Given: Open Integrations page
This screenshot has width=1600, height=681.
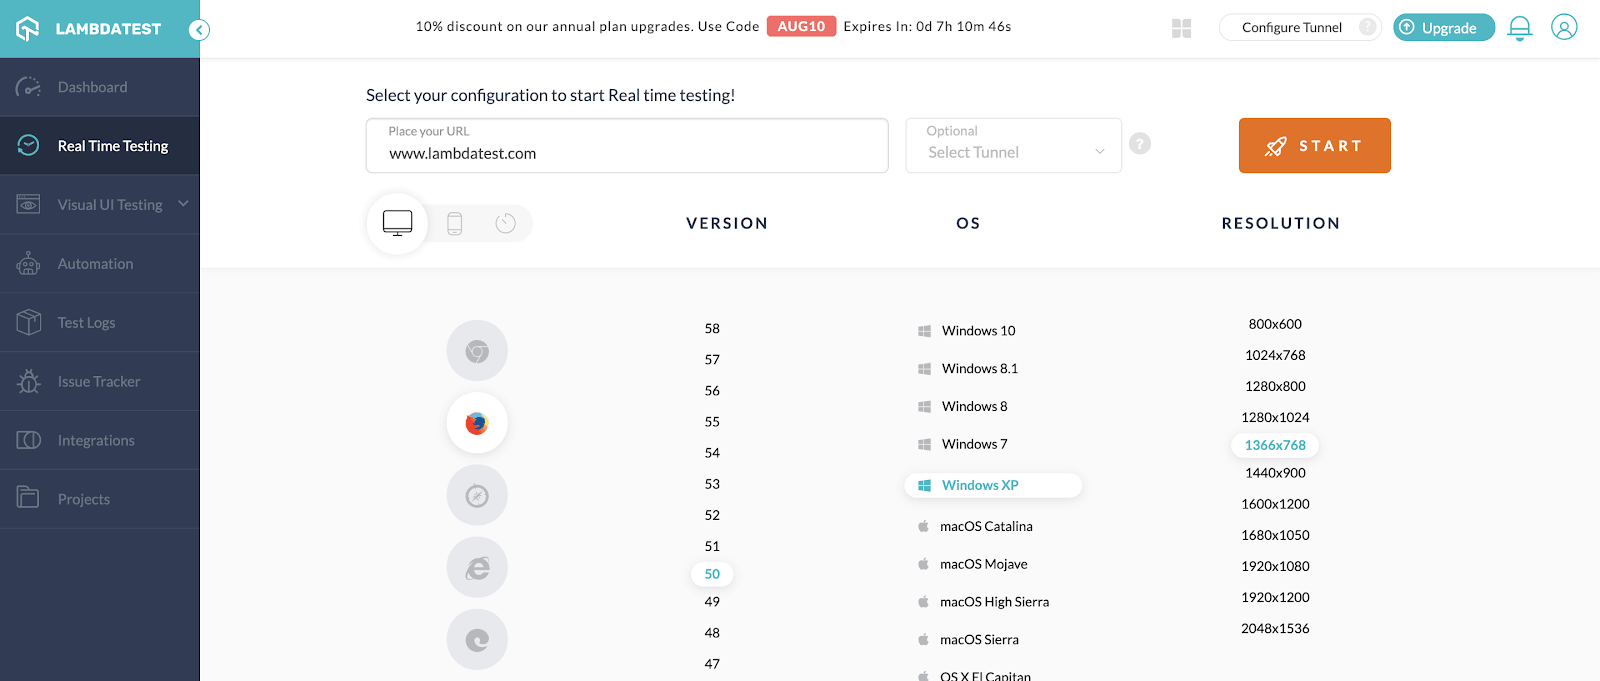Looking at the screenshot, I should point(100,441).
